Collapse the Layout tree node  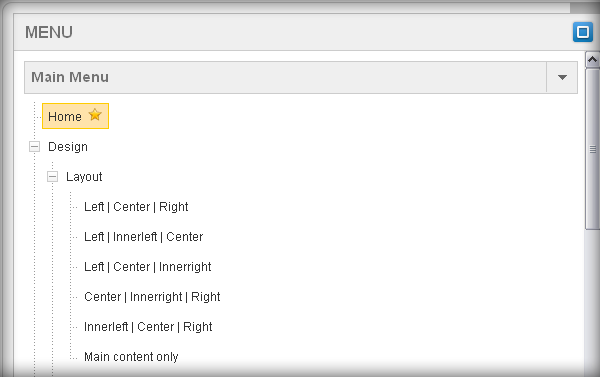pyautogui.click(x=52, y=176)
